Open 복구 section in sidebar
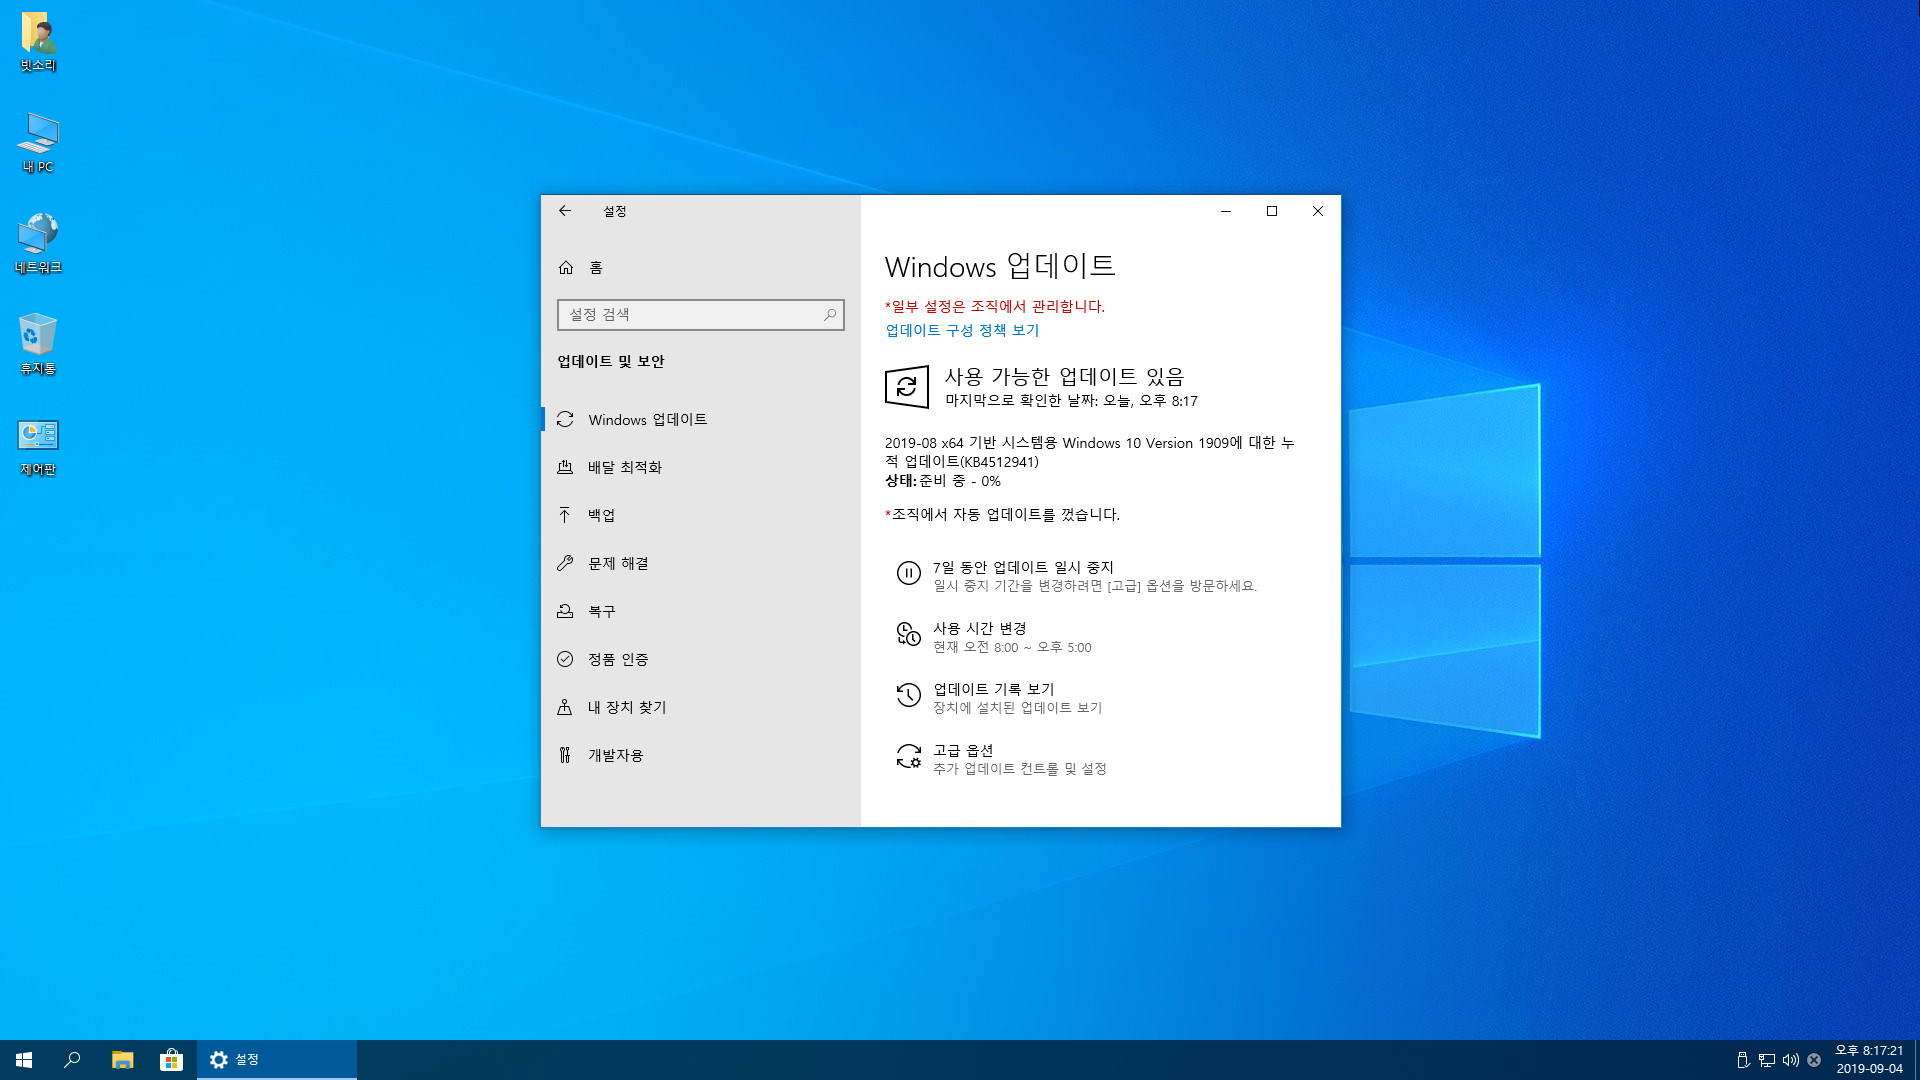 click(700, 611)
